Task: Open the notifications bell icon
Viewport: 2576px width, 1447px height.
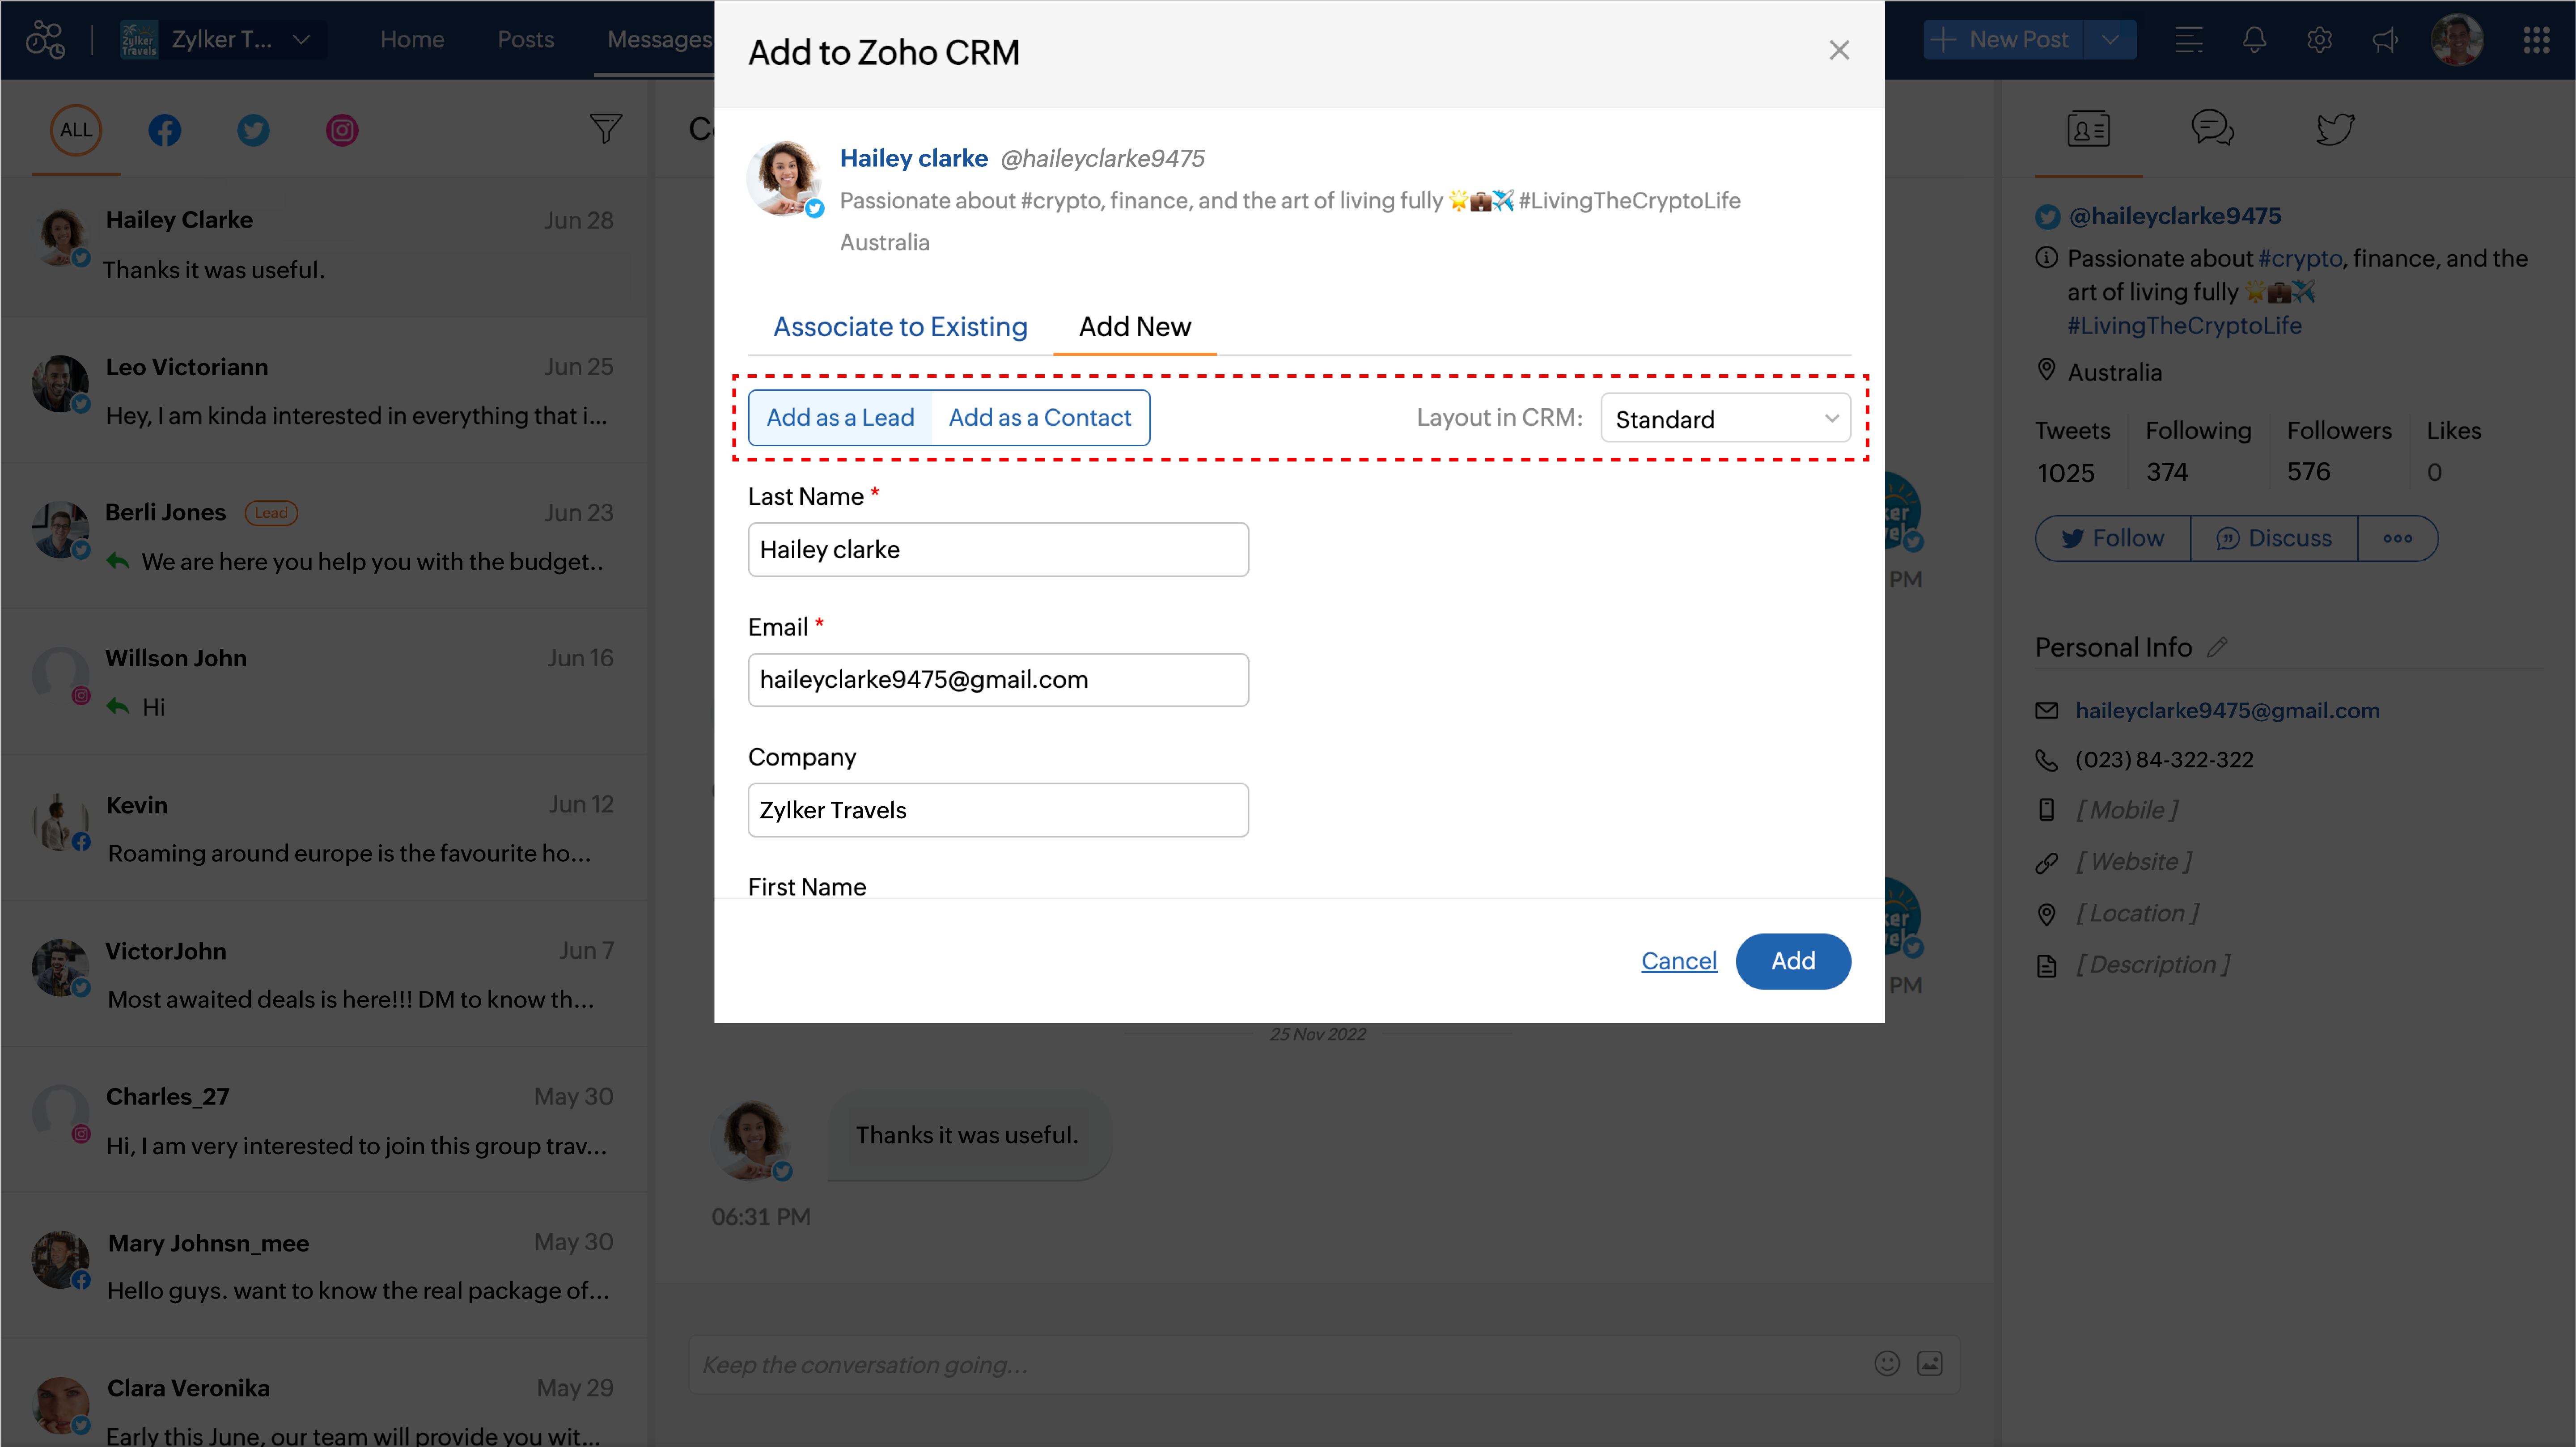Action: pos(2253,40)
